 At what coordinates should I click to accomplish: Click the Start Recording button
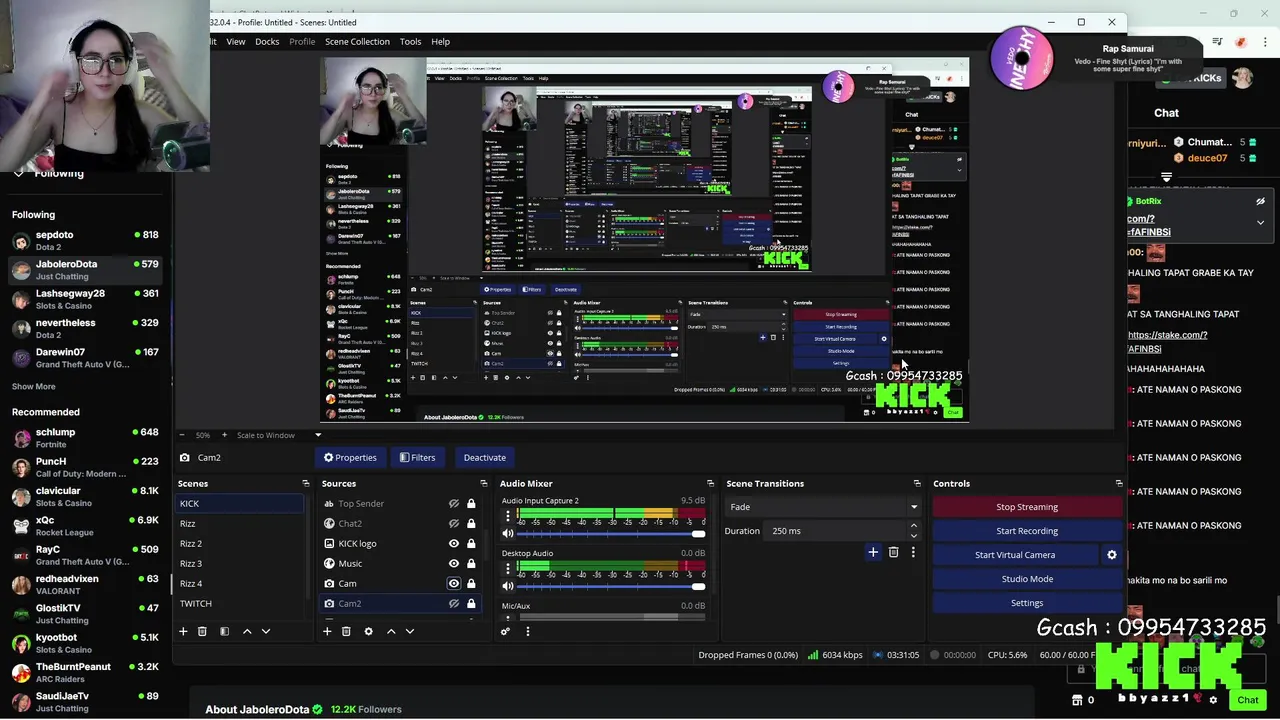pos(1027,531)
